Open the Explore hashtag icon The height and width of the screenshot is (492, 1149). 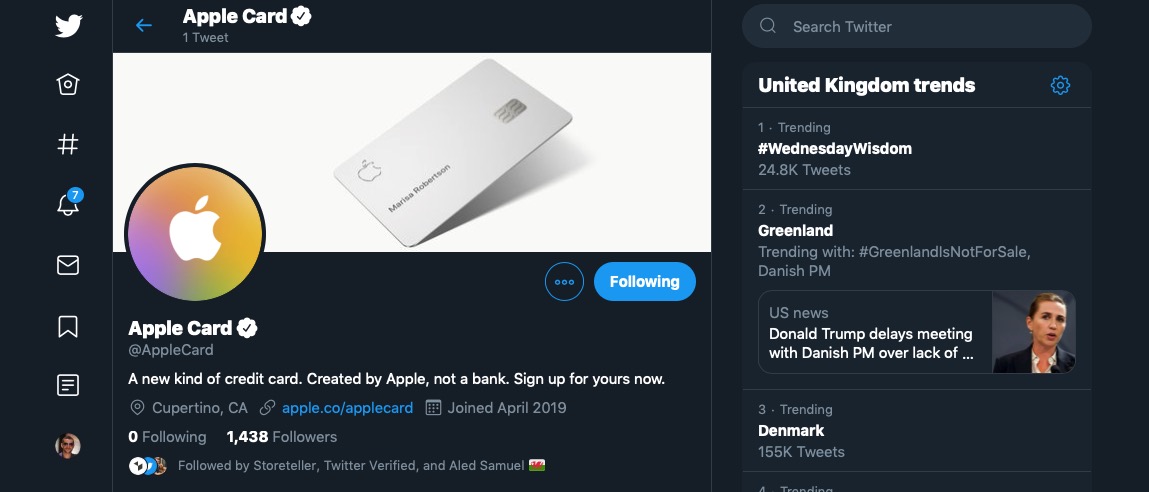point(67,144)
